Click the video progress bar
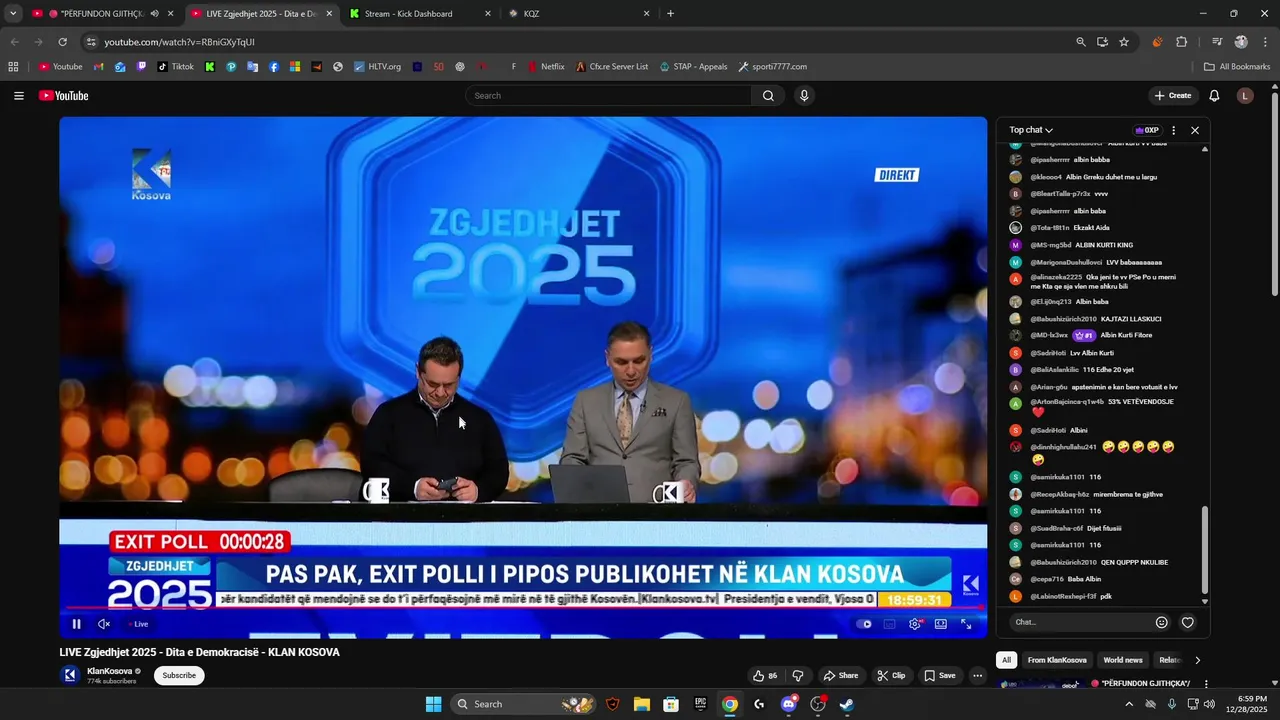The height and width of the screenshot is (720, 1280). click(522, 608)
